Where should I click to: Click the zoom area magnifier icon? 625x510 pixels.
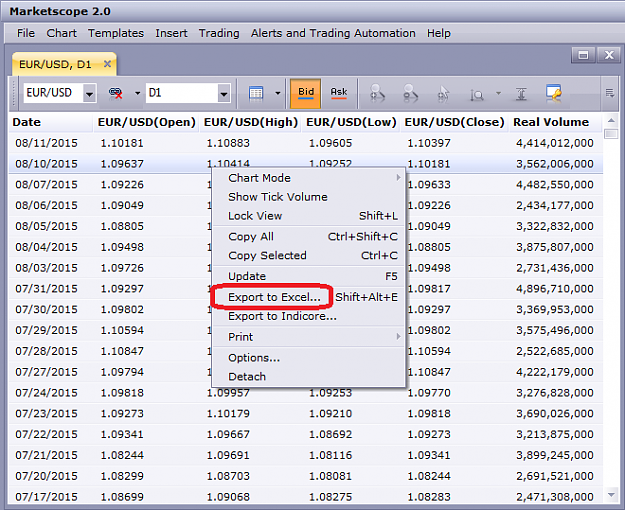[477, 95]
